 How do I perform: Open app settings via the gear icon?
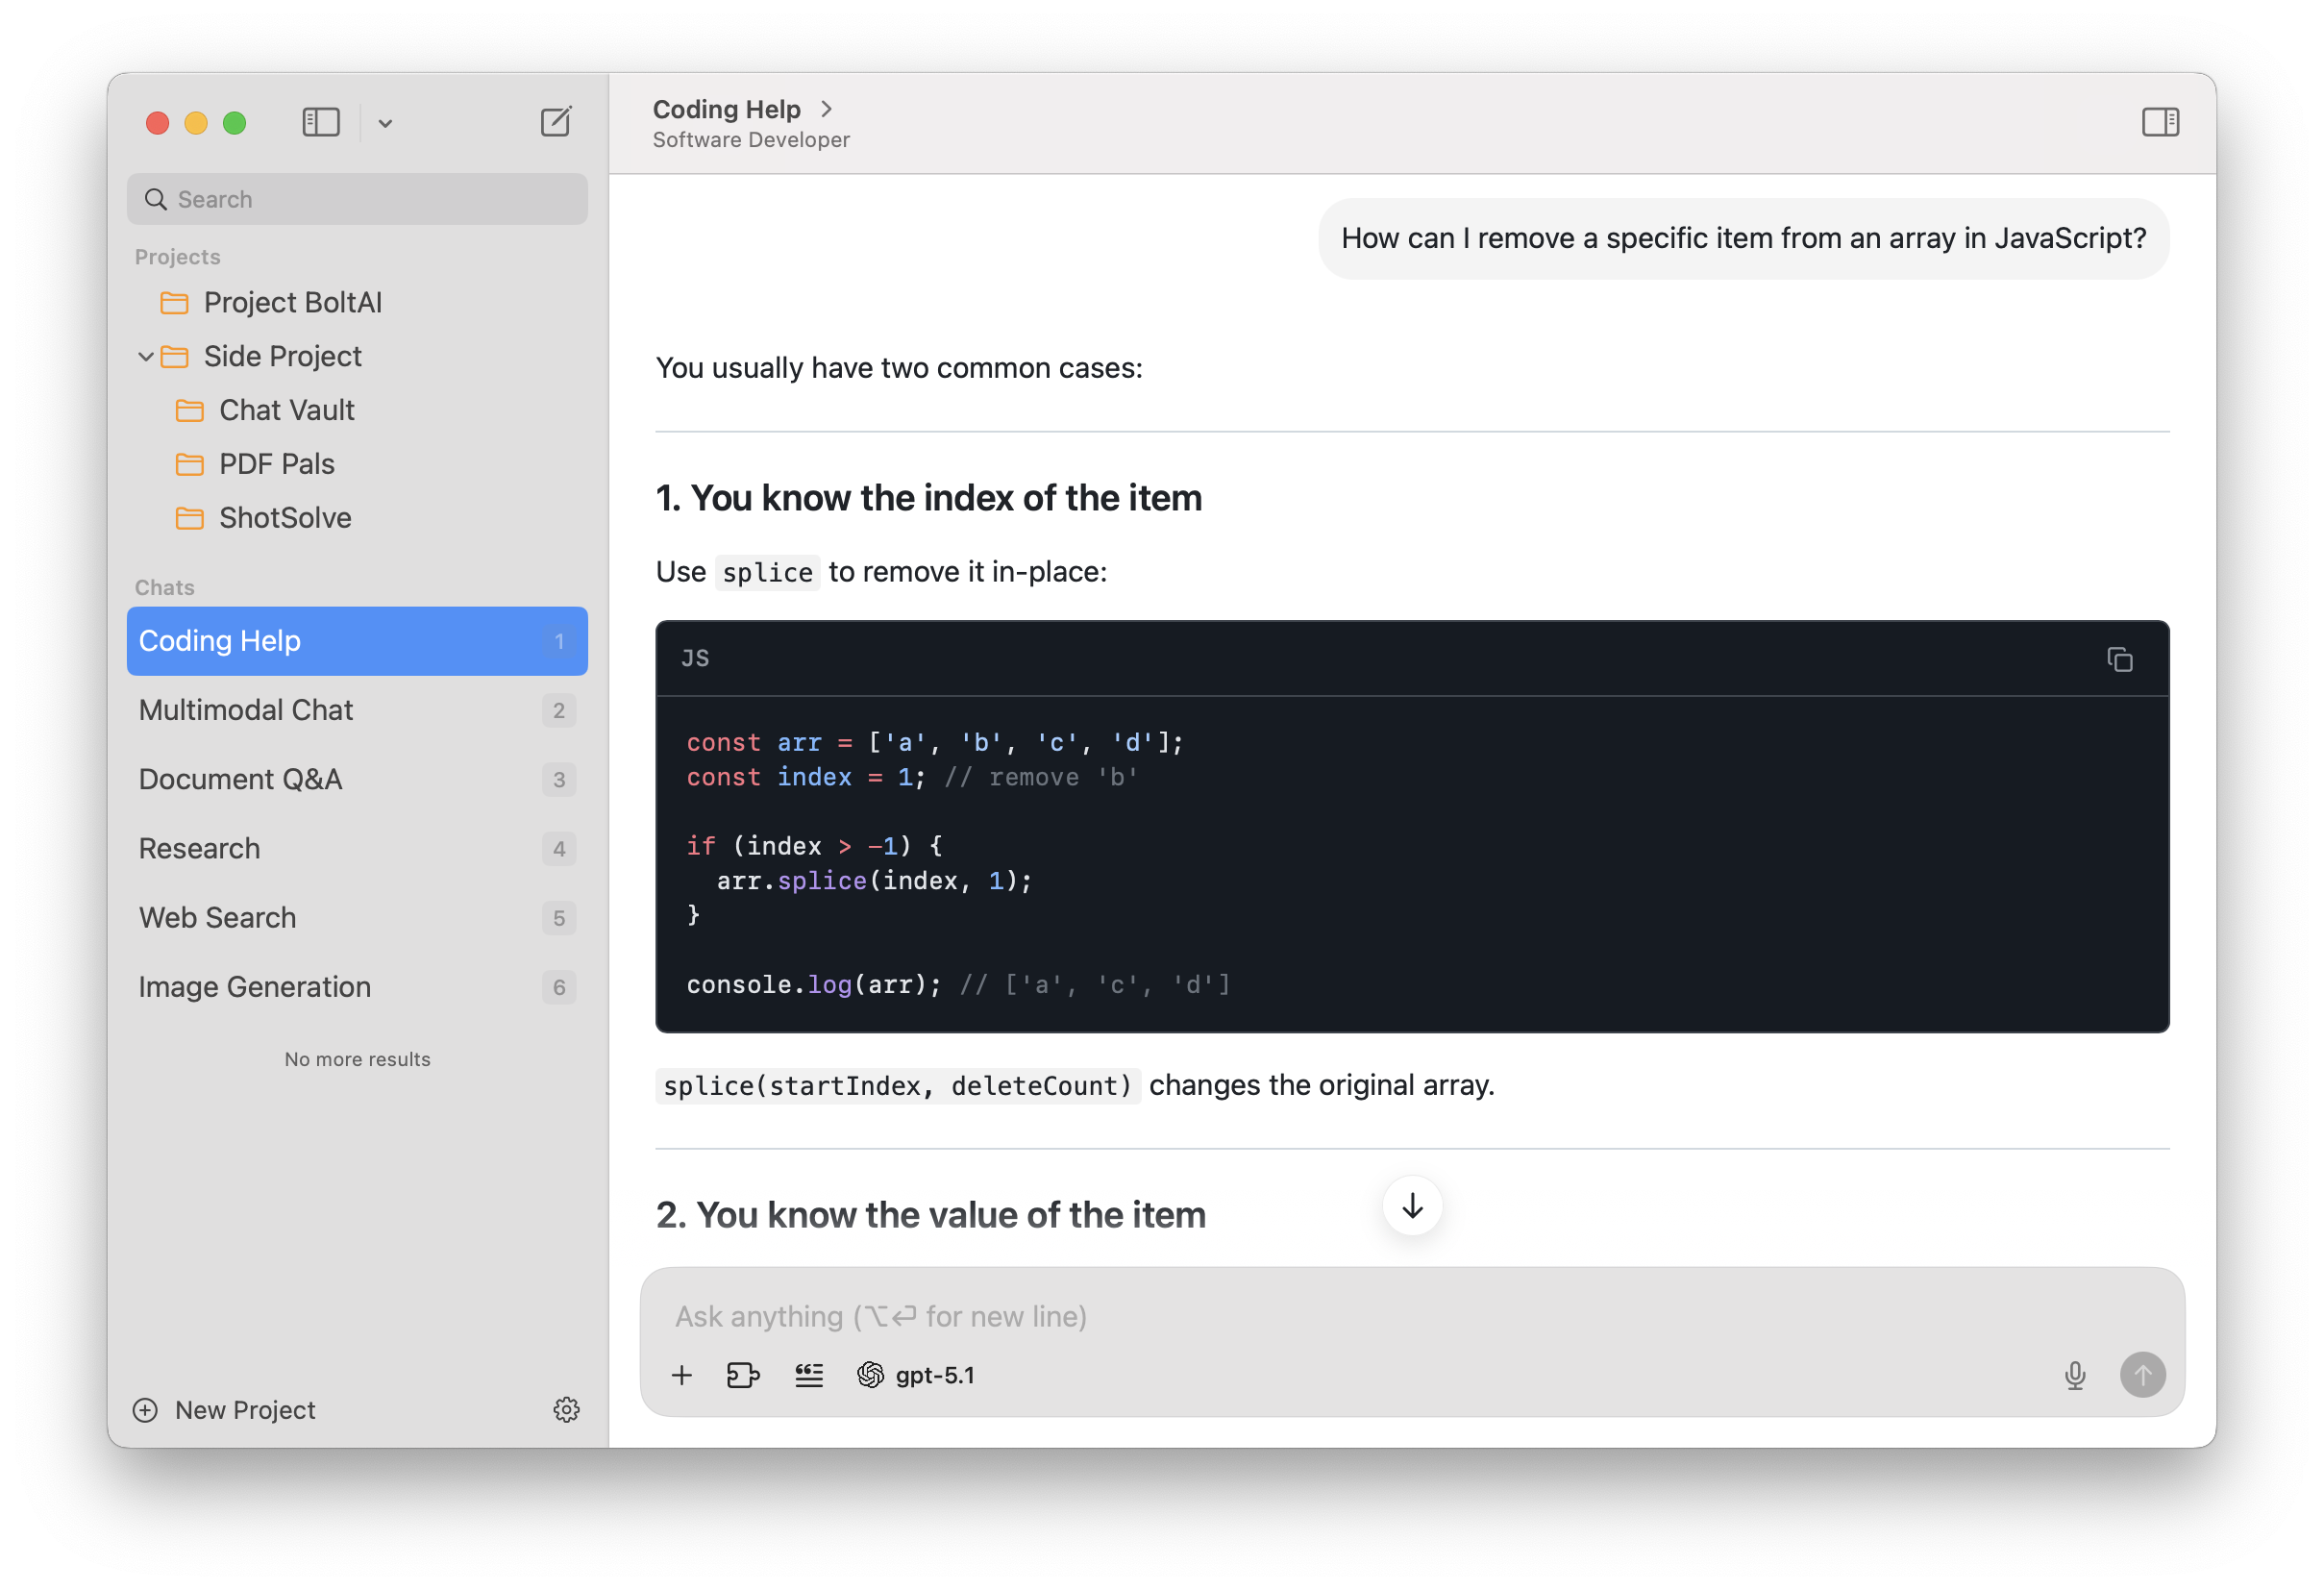tap(566, 1410)
